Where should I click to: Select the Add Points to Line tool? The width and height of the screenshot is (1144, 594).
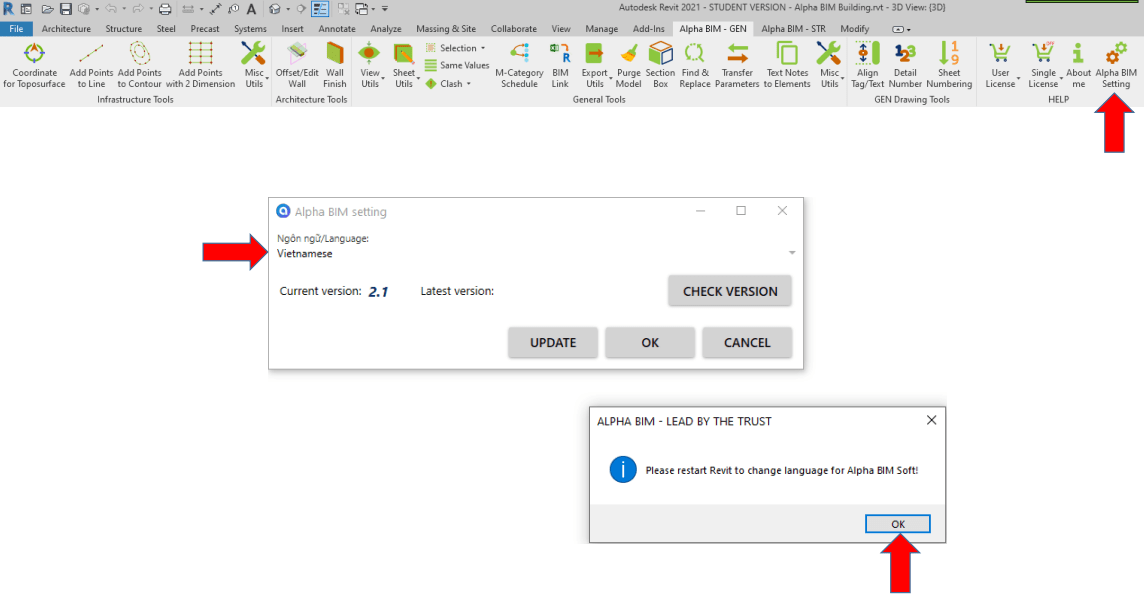click(x=91, y=65)
